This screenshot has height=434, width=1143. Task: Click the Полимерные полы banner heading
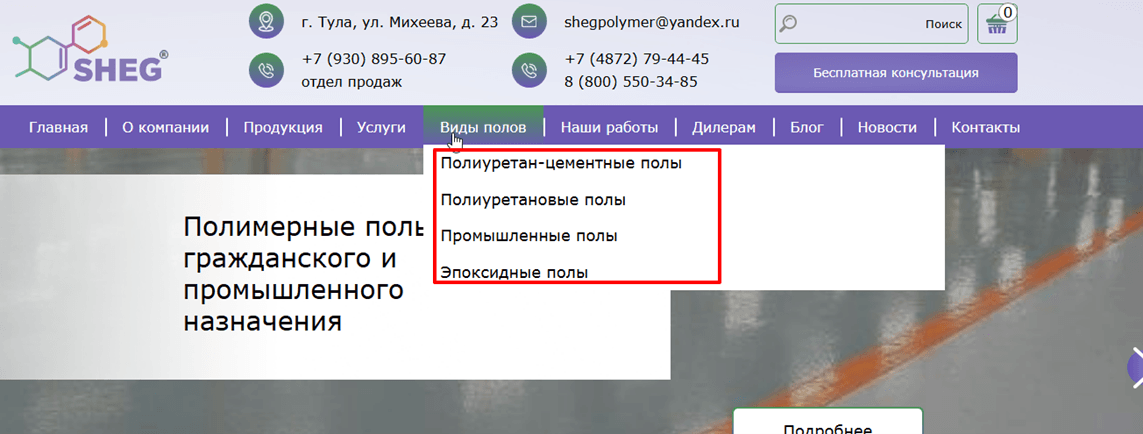pyautogui.click(x=303, y=274)
